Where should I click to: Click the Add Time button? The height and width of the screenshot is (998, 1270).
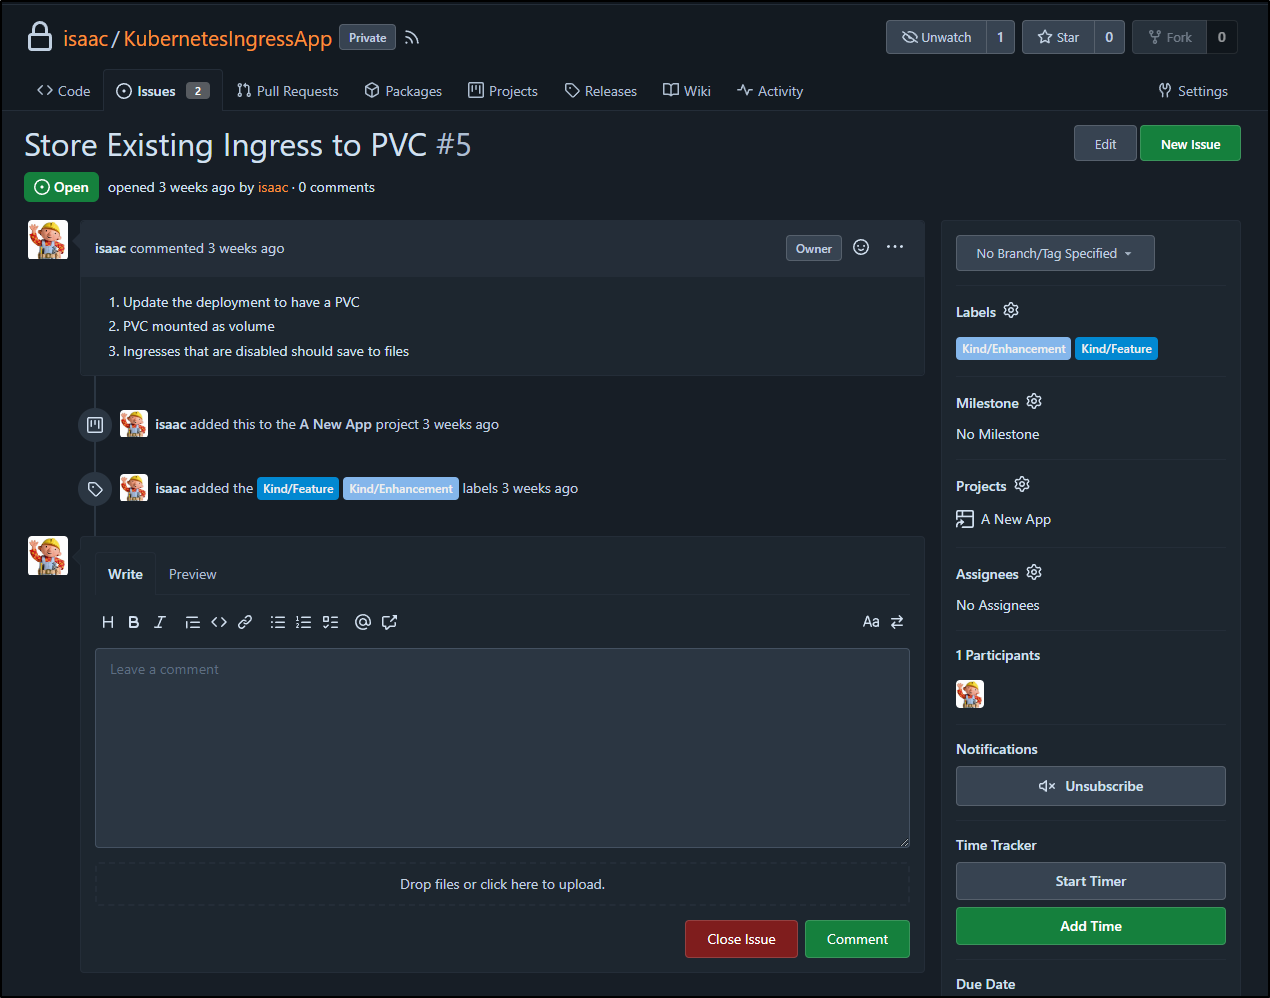coord(1091,926)
